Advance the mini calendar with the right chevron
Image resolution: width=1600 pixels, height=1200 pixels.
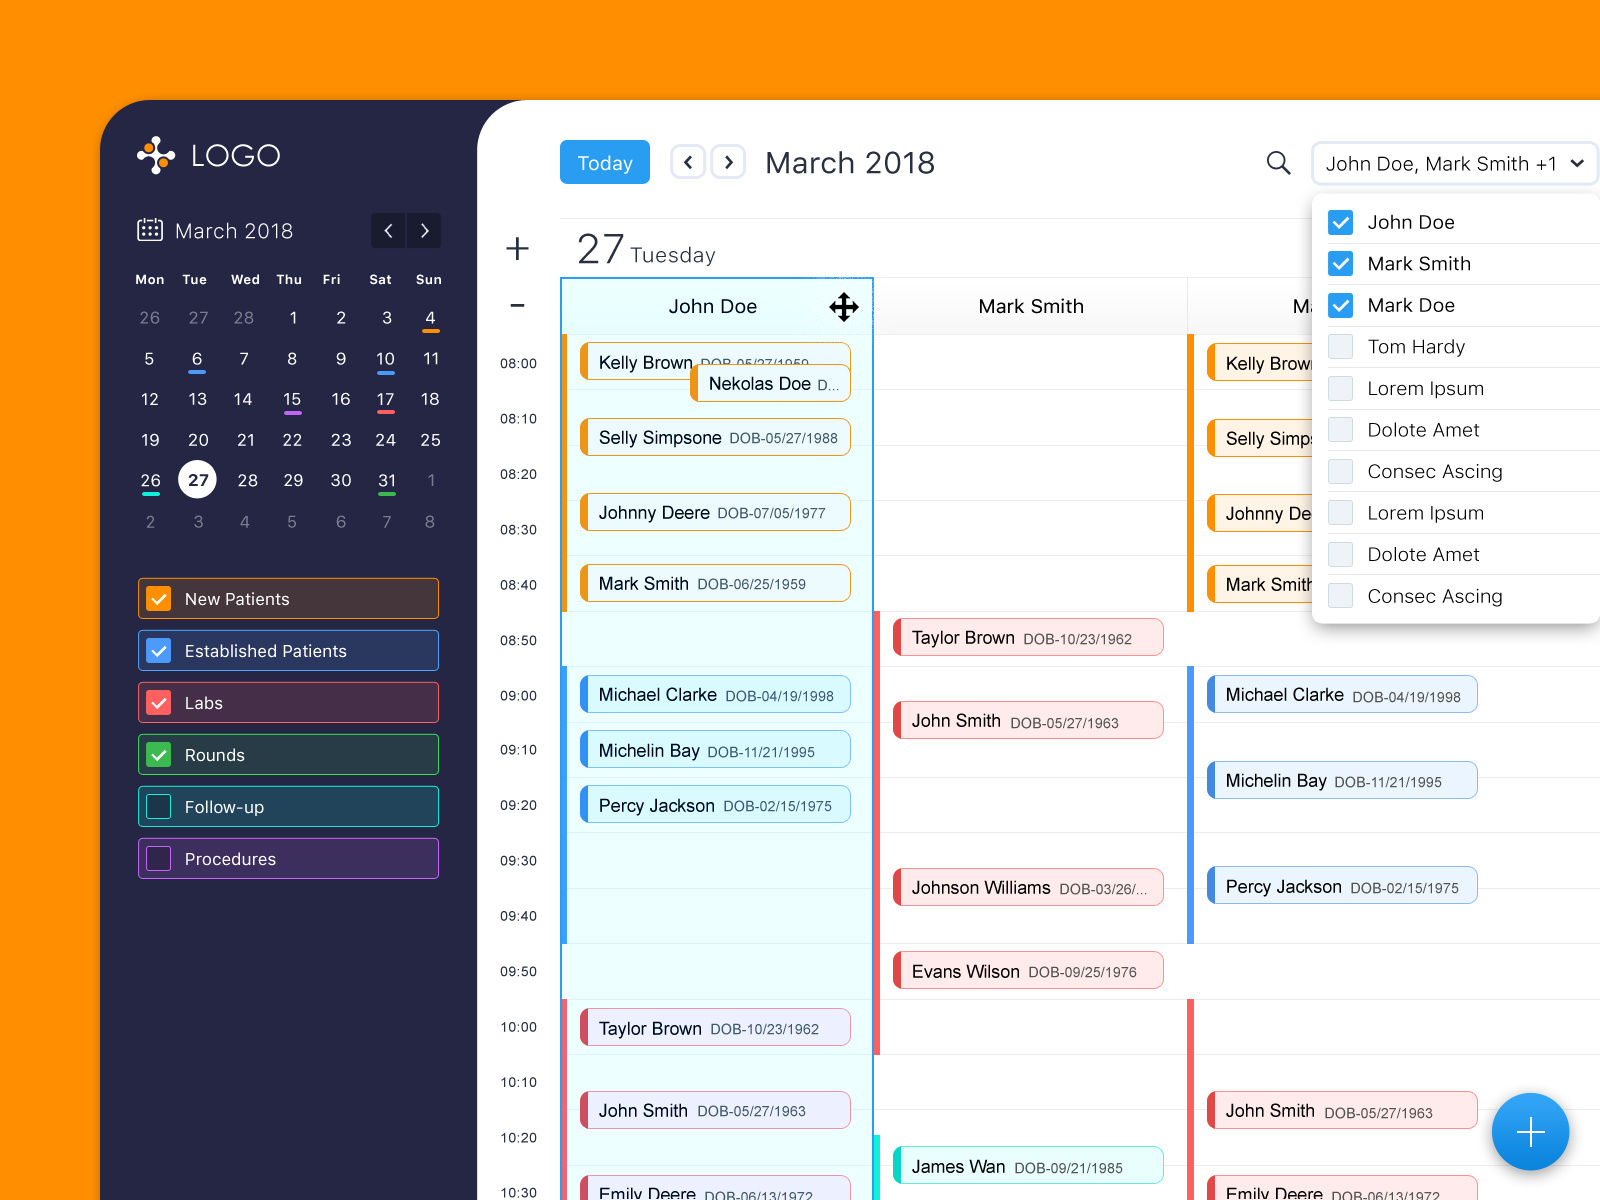click(424, 231)
